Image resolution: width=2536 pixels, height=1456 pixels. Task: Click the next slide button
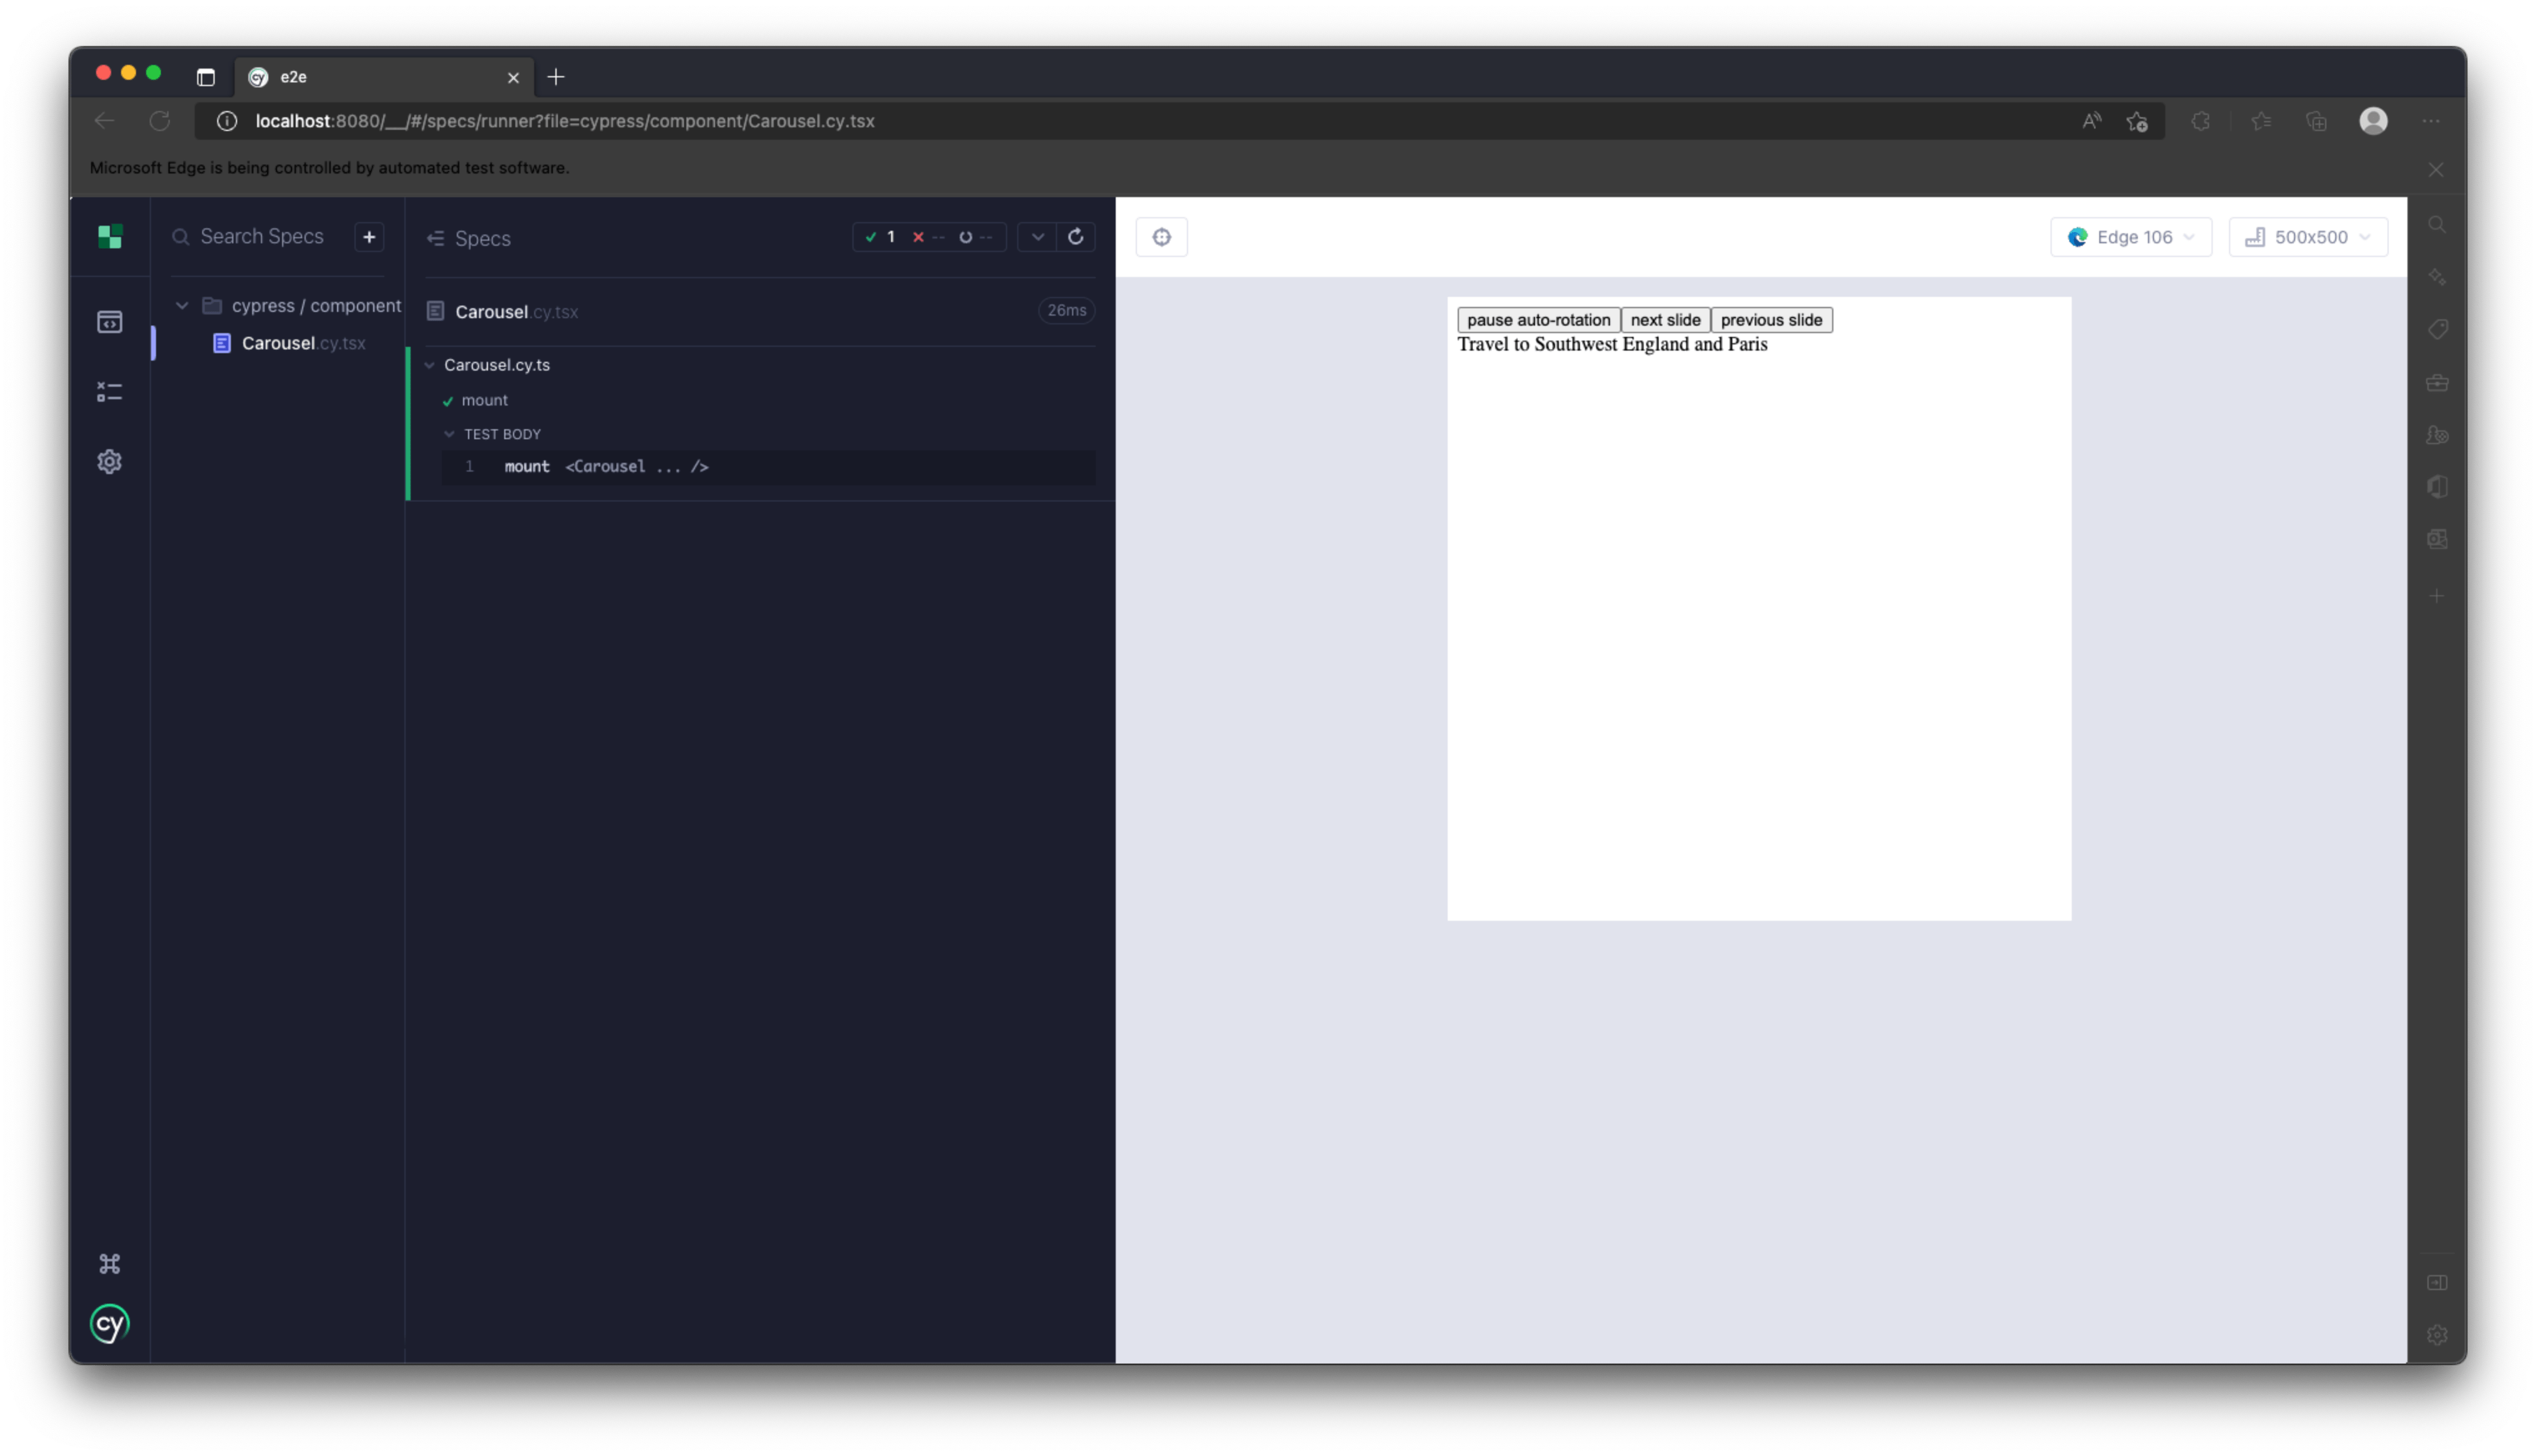pos(1665,319)
